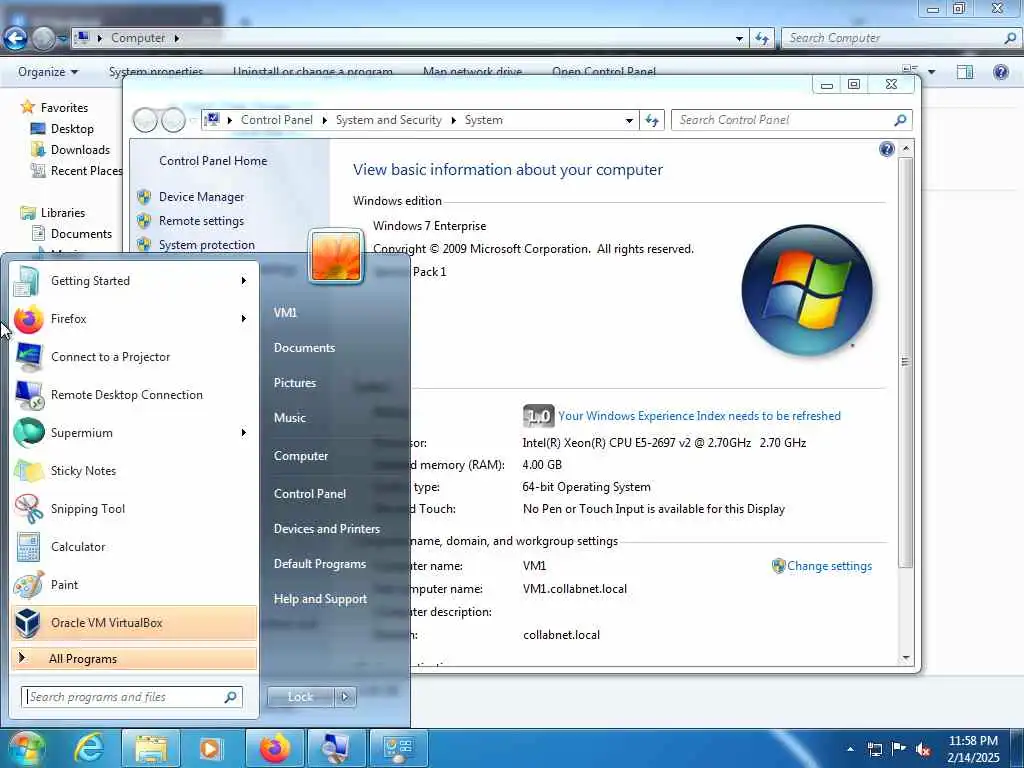1024x768 pixels.
Task: Go to Control Panel Home
Action: pyautogui.click(x=213, y=161)
